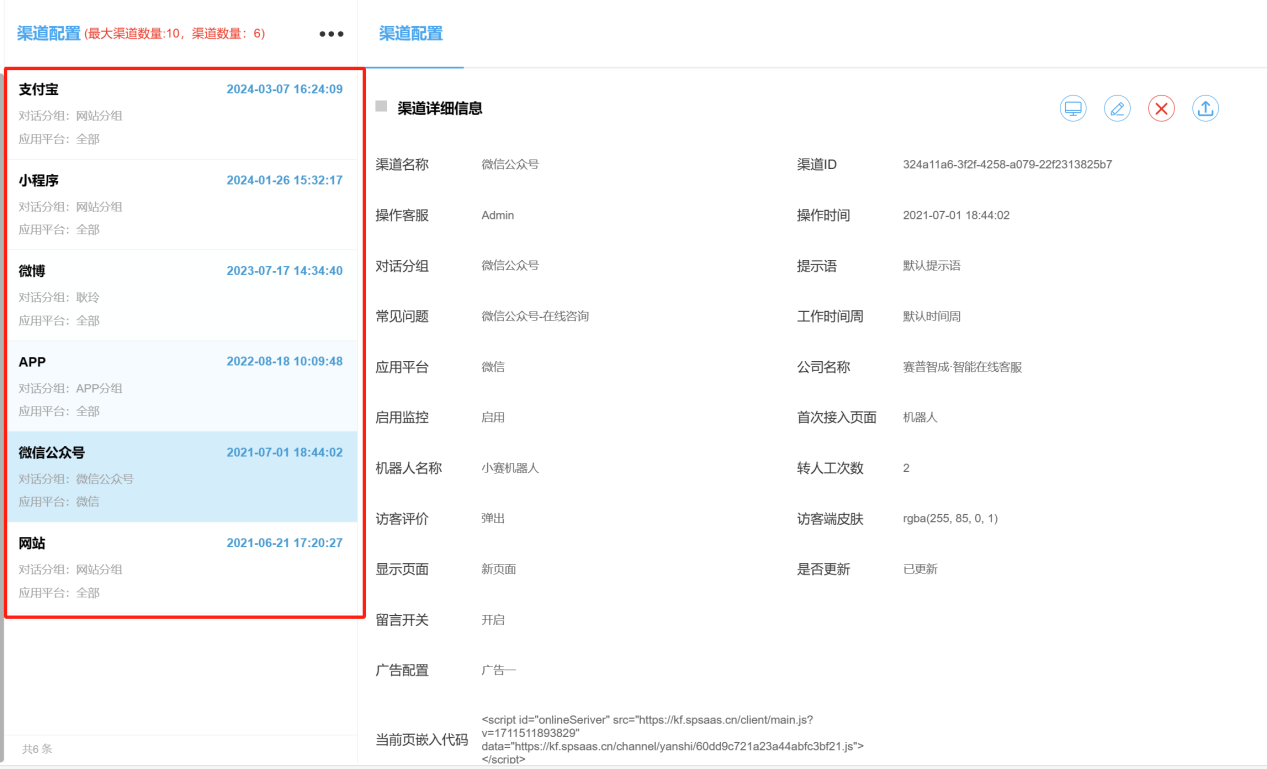
Task: Click the red X delete channel icon
Action: [x=1161, y=109]
